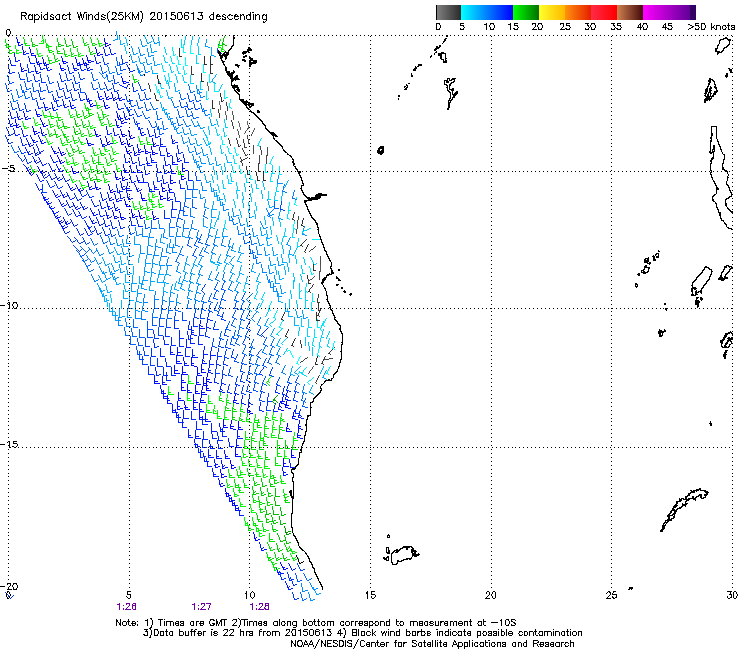Viewport: 740px width, 650px height.
Task: Click the dark purple 45-50 legend swatch
Action: pyautogui.click(x=682, y=12)
